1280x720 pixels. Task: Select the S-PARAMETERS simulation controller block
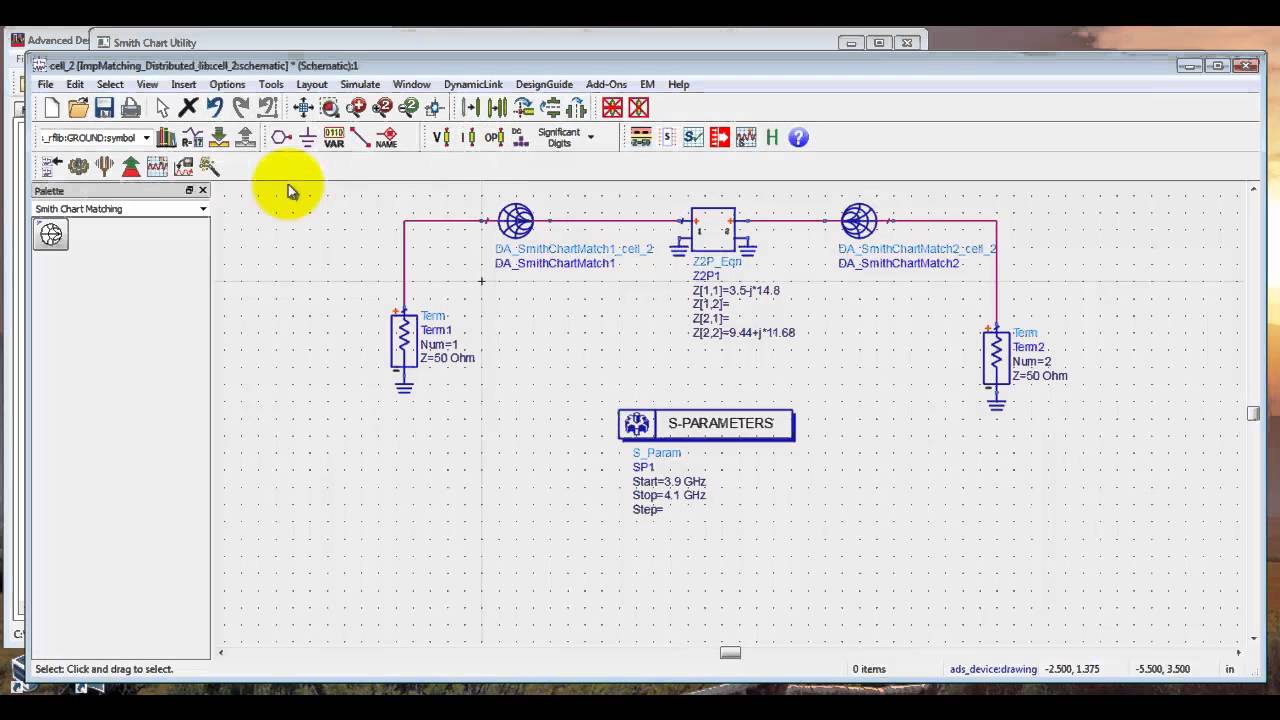coord(706,424)
